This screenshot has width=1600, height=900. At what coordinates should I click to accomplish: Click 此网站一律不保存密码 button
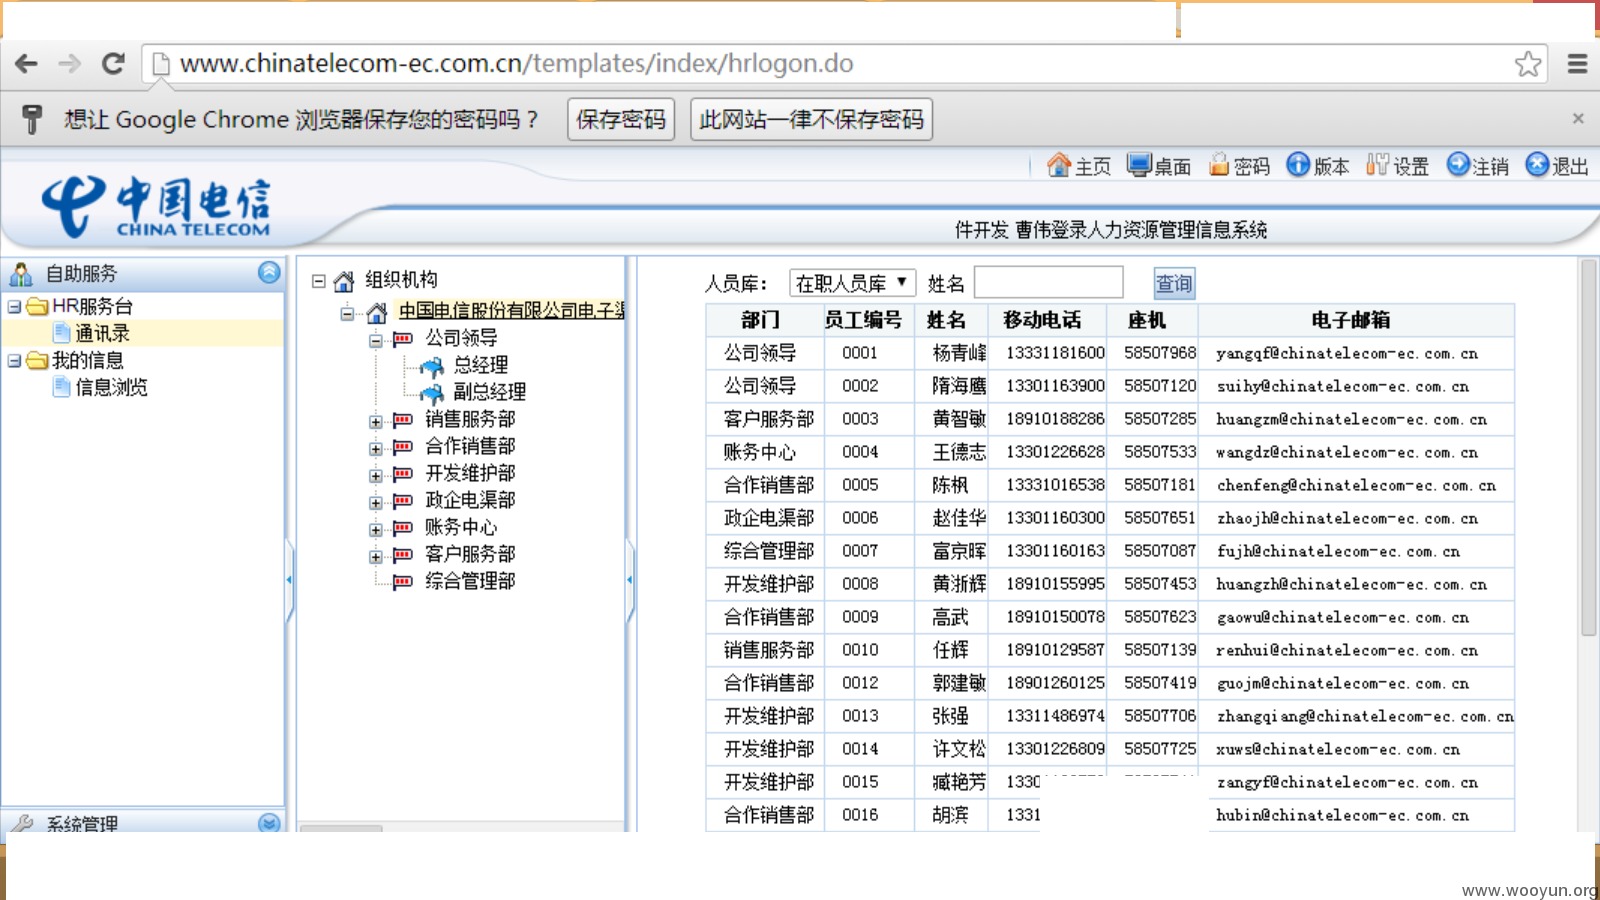811,119
